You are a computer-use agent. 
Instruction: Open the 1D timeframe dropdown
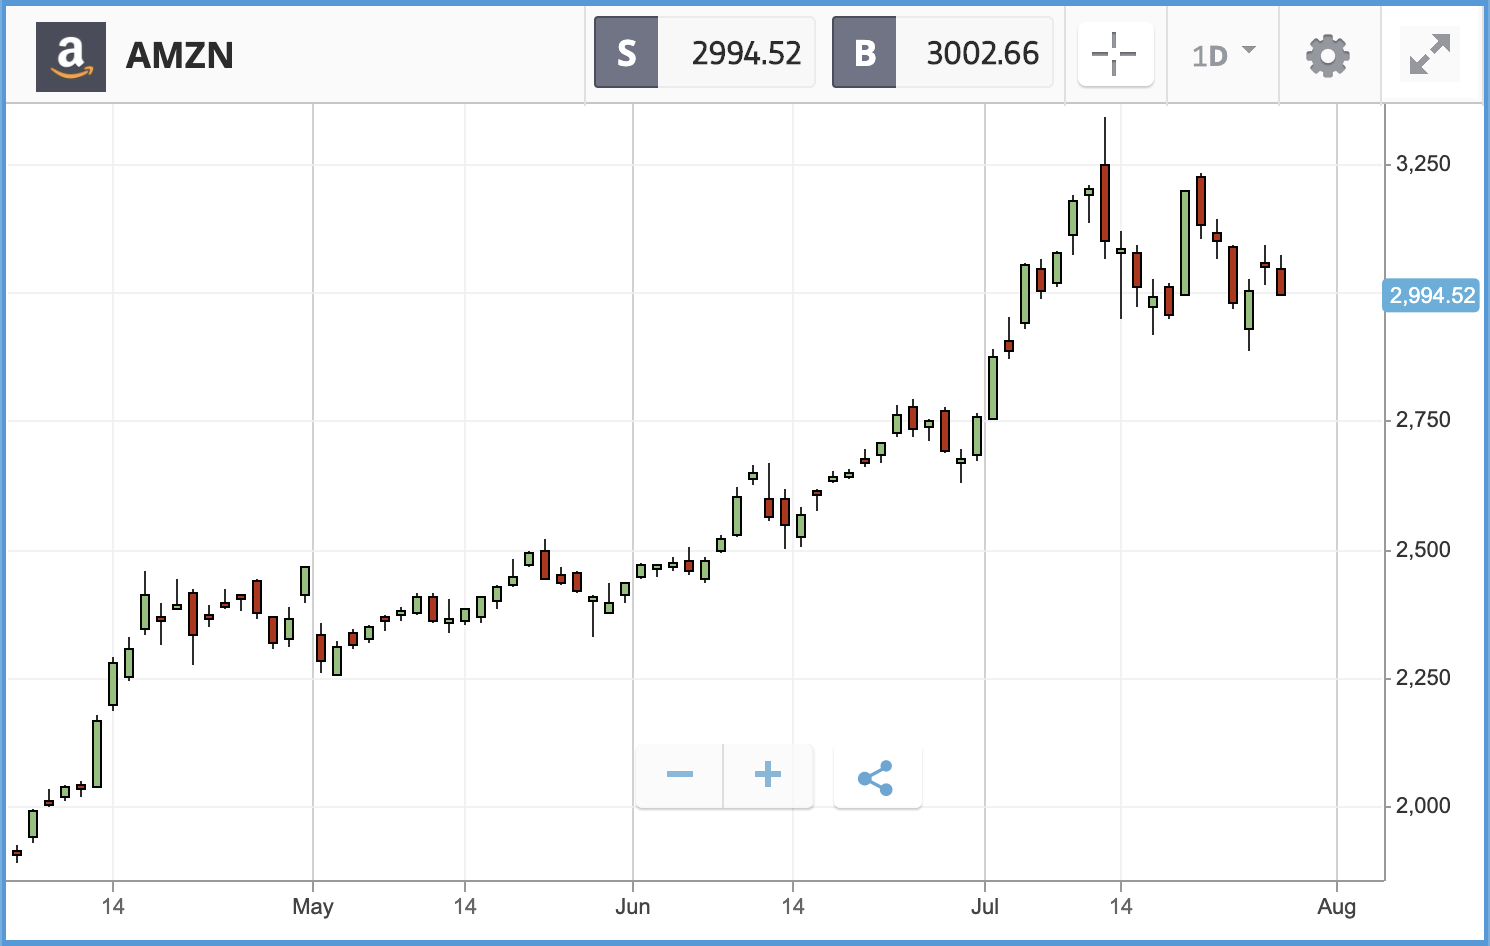click(1223, 54)
